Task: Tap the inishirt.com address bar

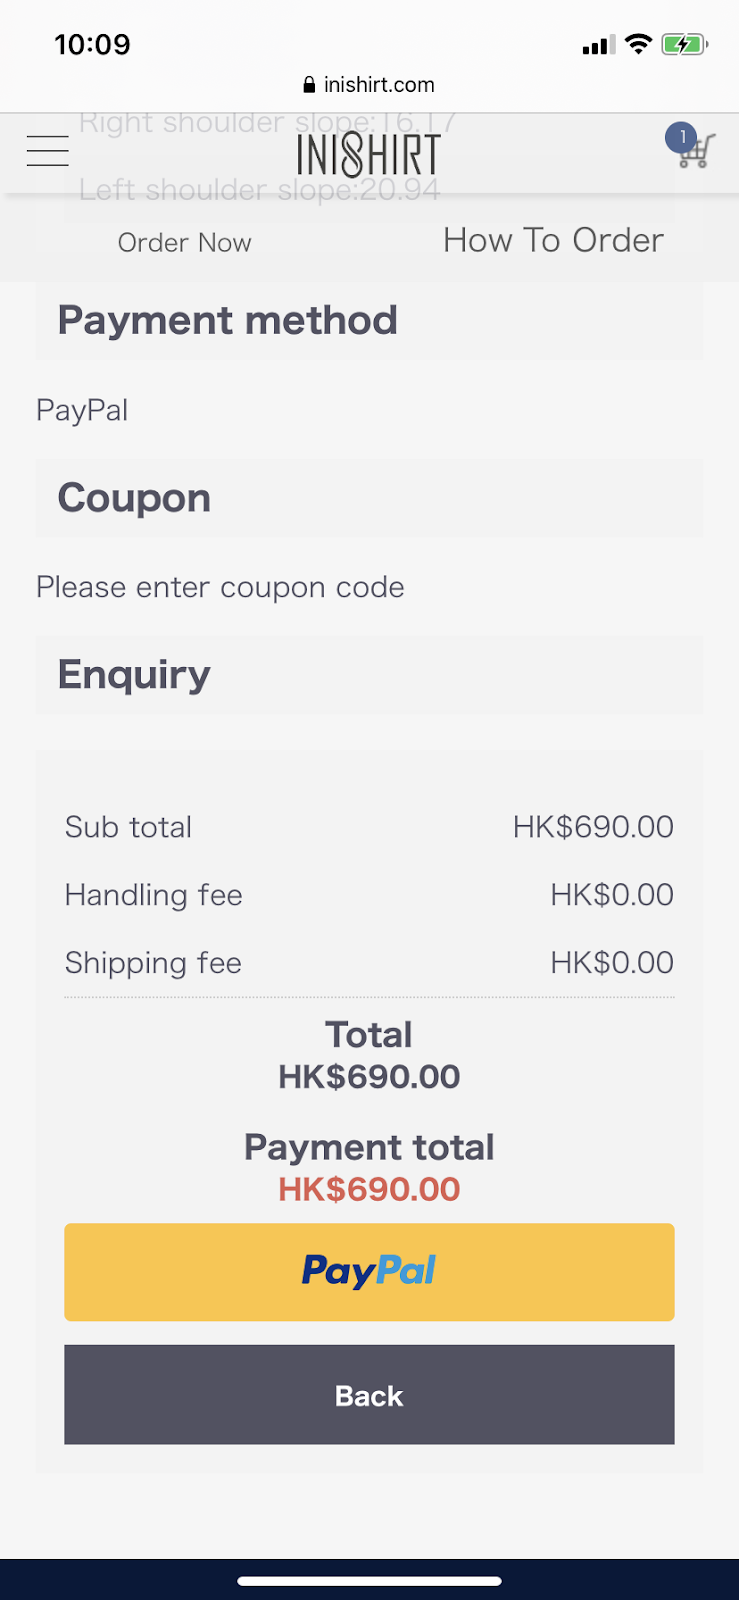Action: tap(369, 85)
